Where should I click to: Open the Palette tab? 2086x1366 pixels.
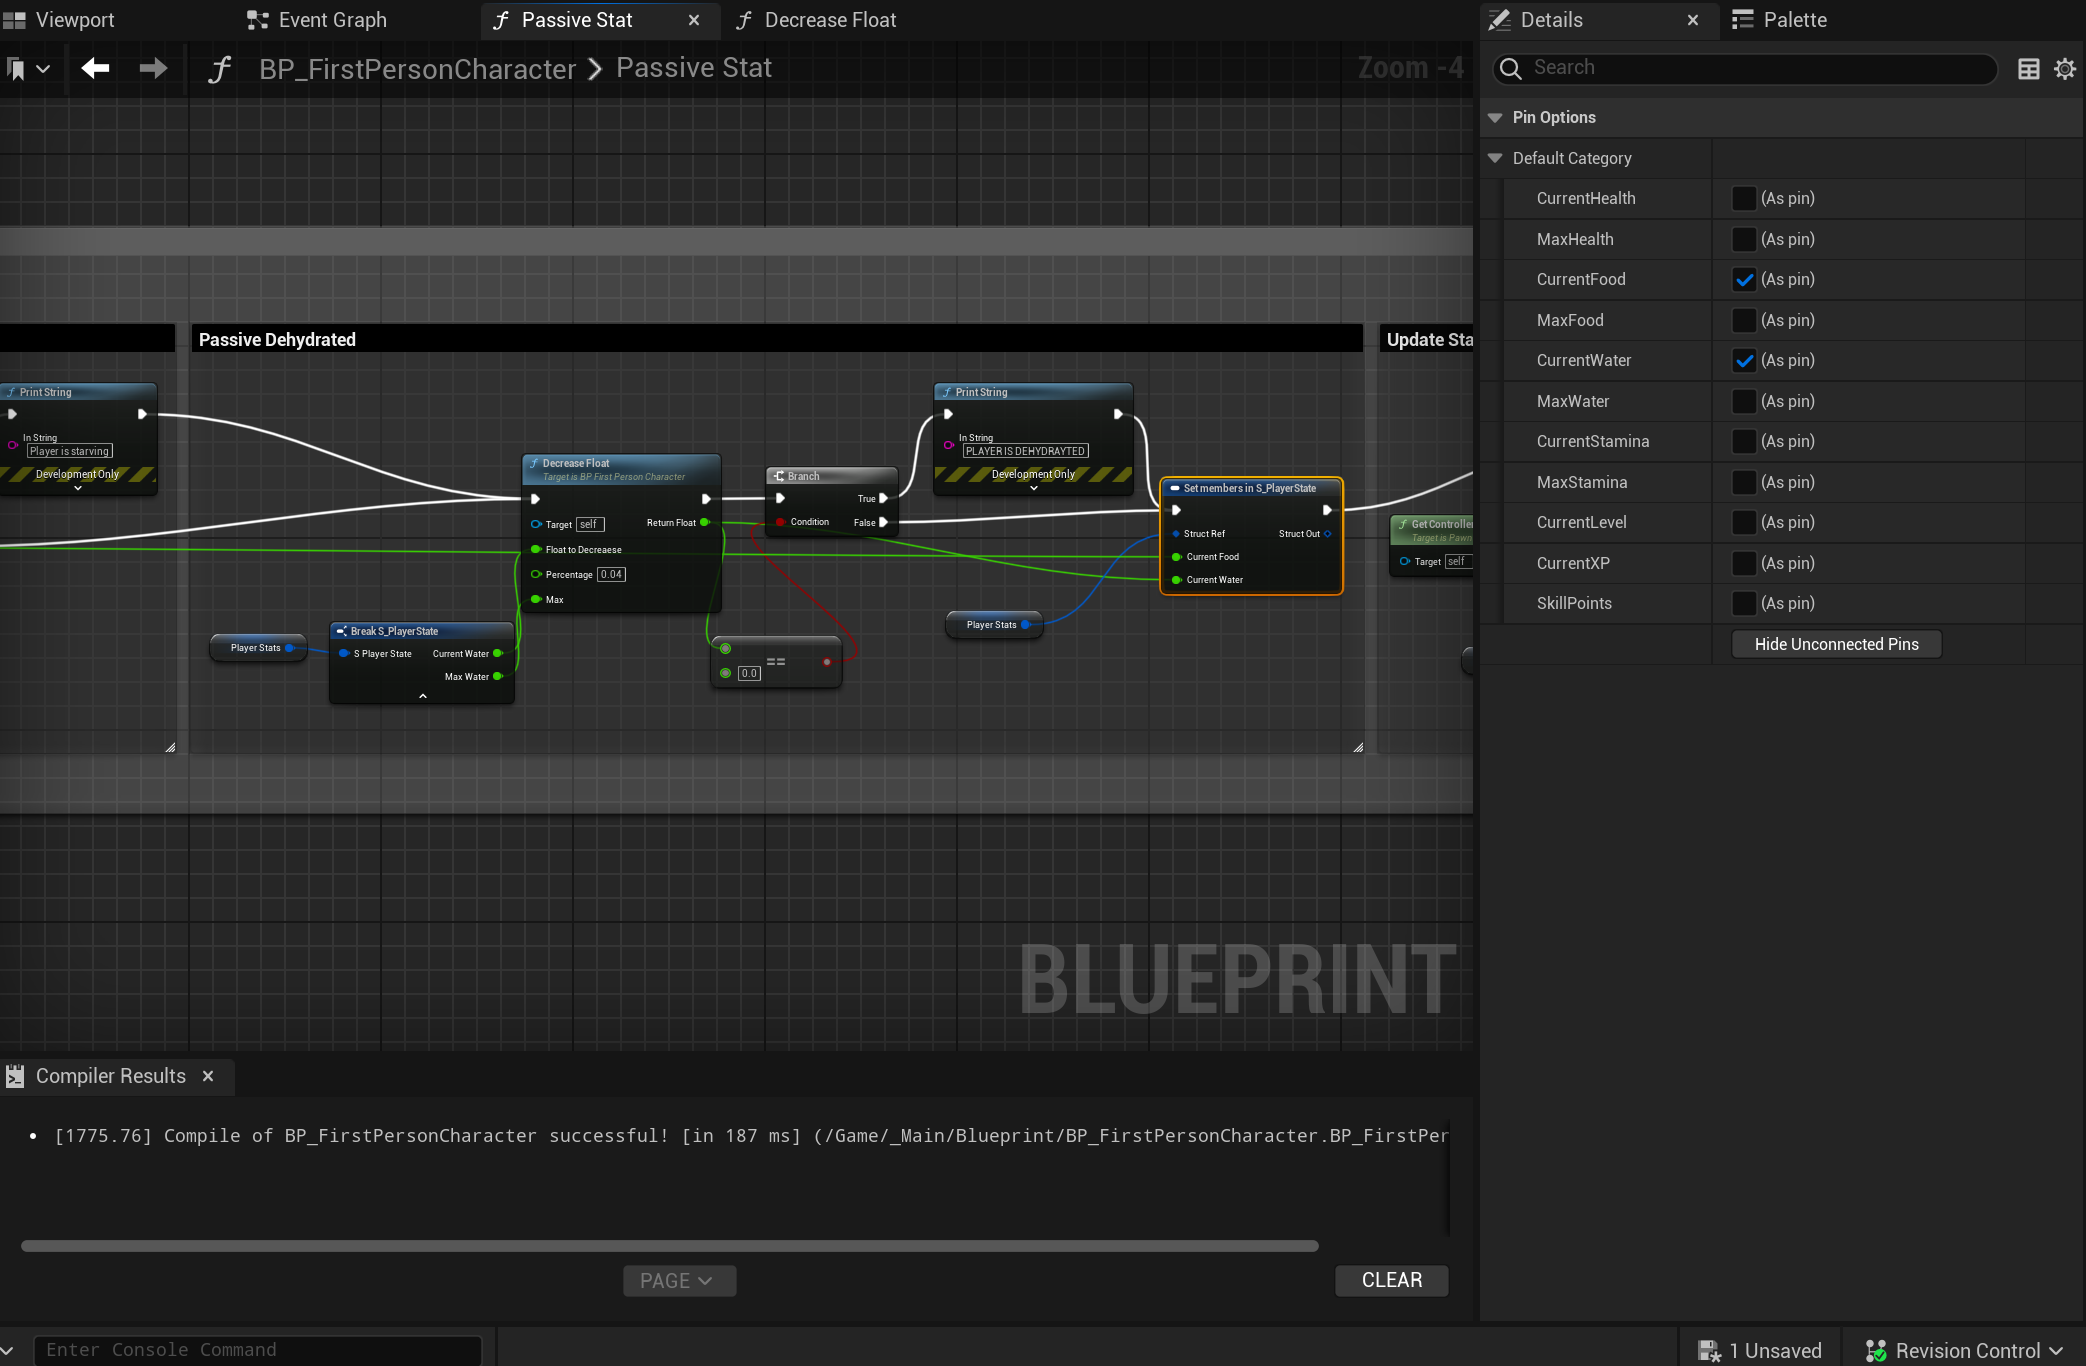(x=1780, y=20)
